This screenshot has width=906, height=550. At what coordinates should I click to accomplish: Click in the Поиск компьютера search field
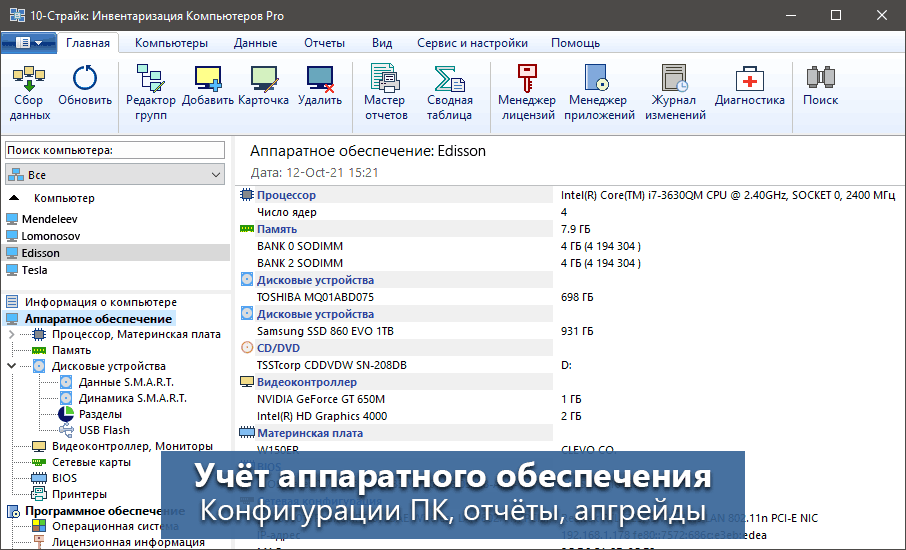[116, 150]
